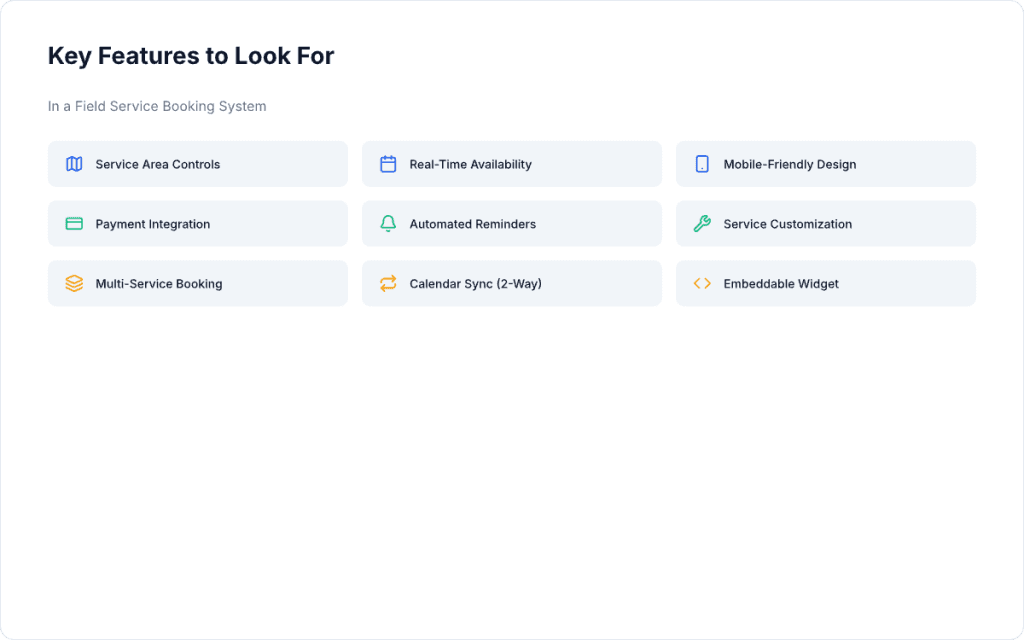Click the heading Key Features to Look For

point(190,56)
